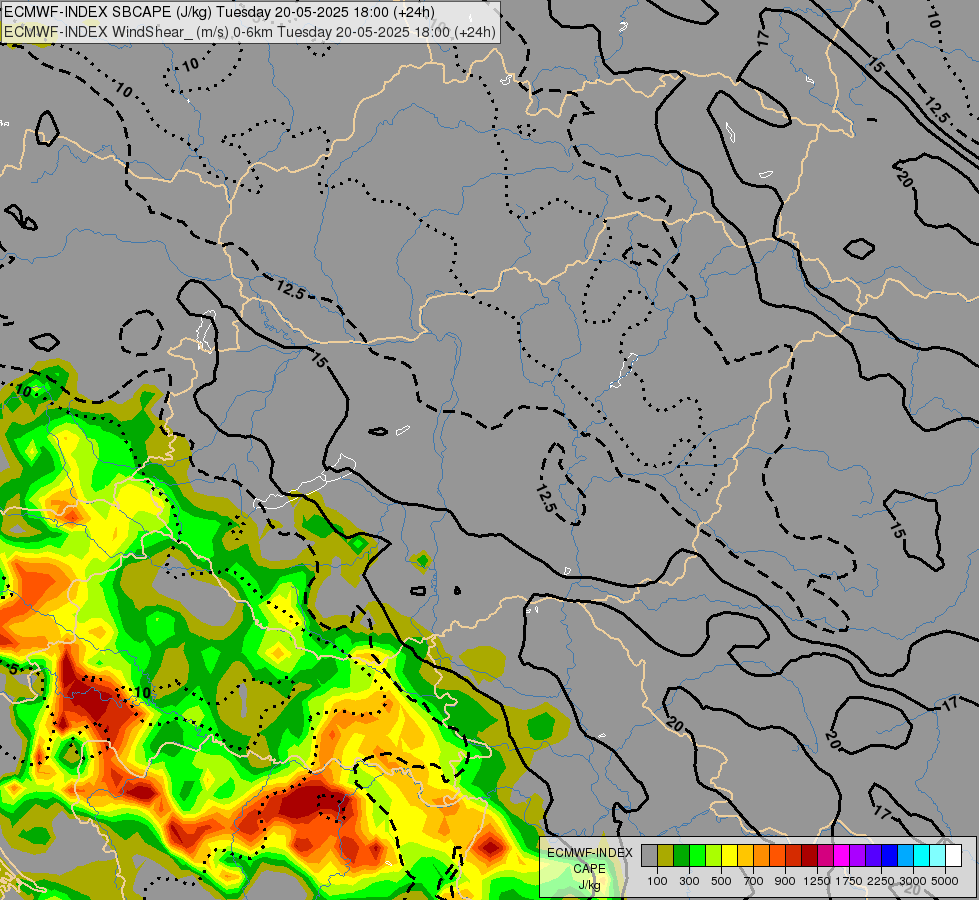Select the cyan legend swatch above 3000
The image size is (979, 900).
(x=922, y=855)
